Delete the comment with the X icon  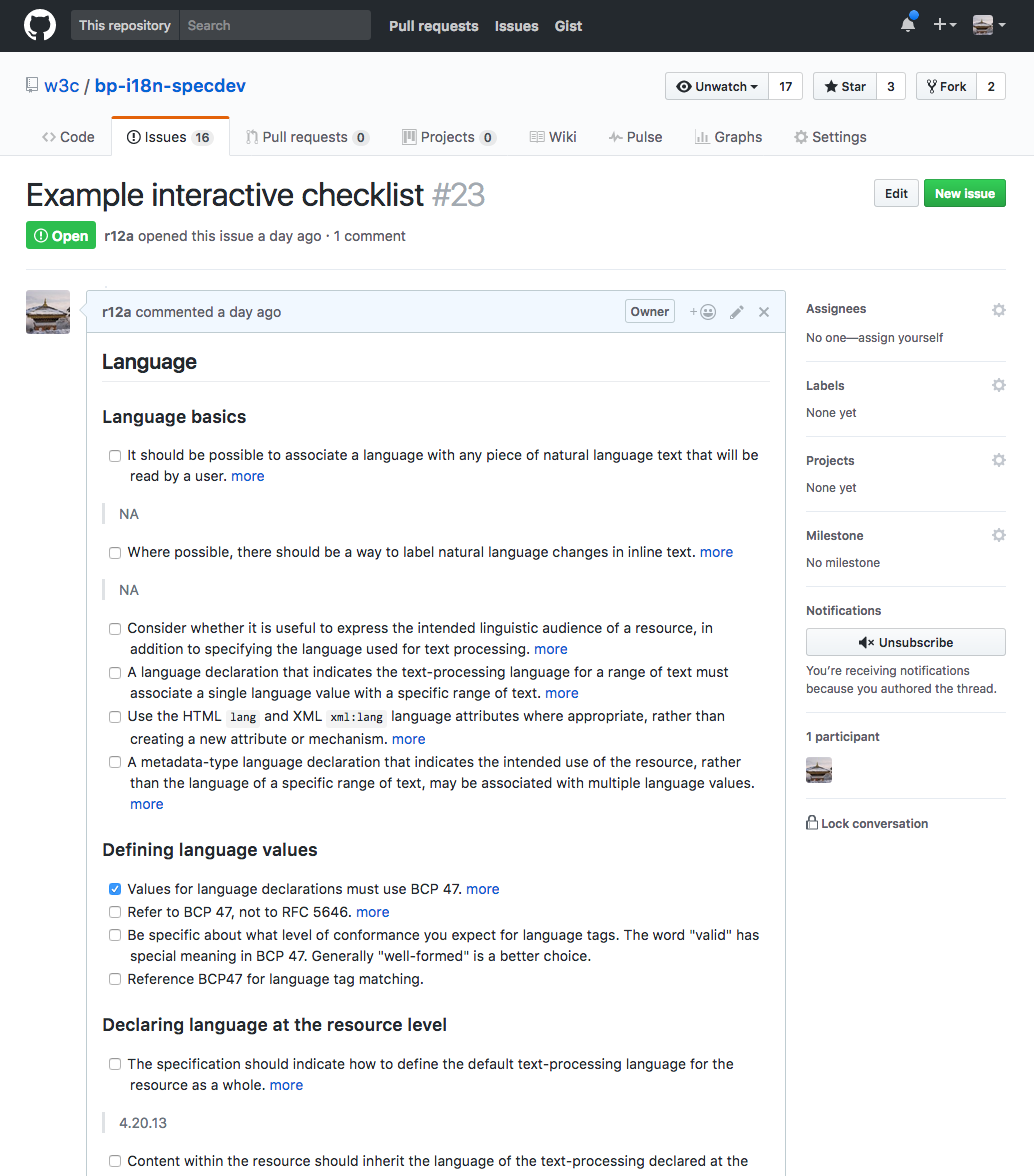coord(764,312)
